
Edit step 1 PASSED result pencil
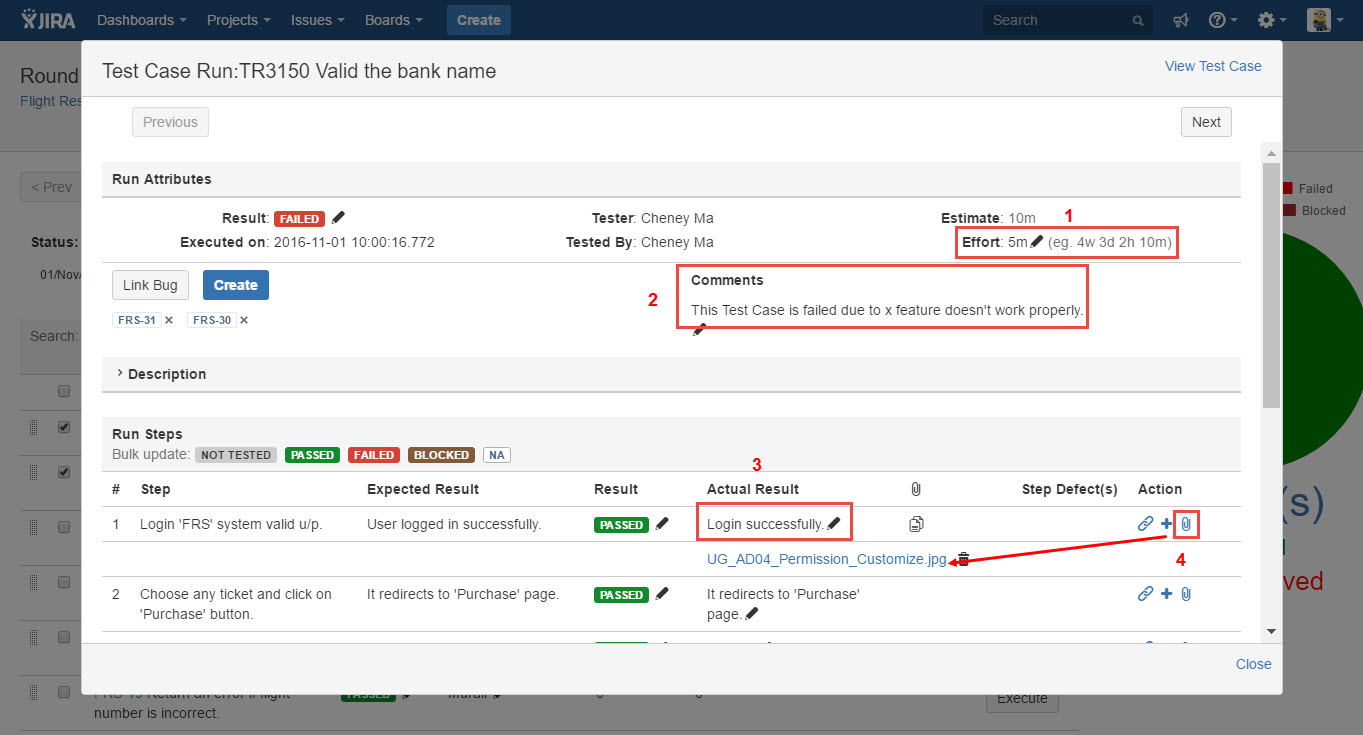point(661,523)
